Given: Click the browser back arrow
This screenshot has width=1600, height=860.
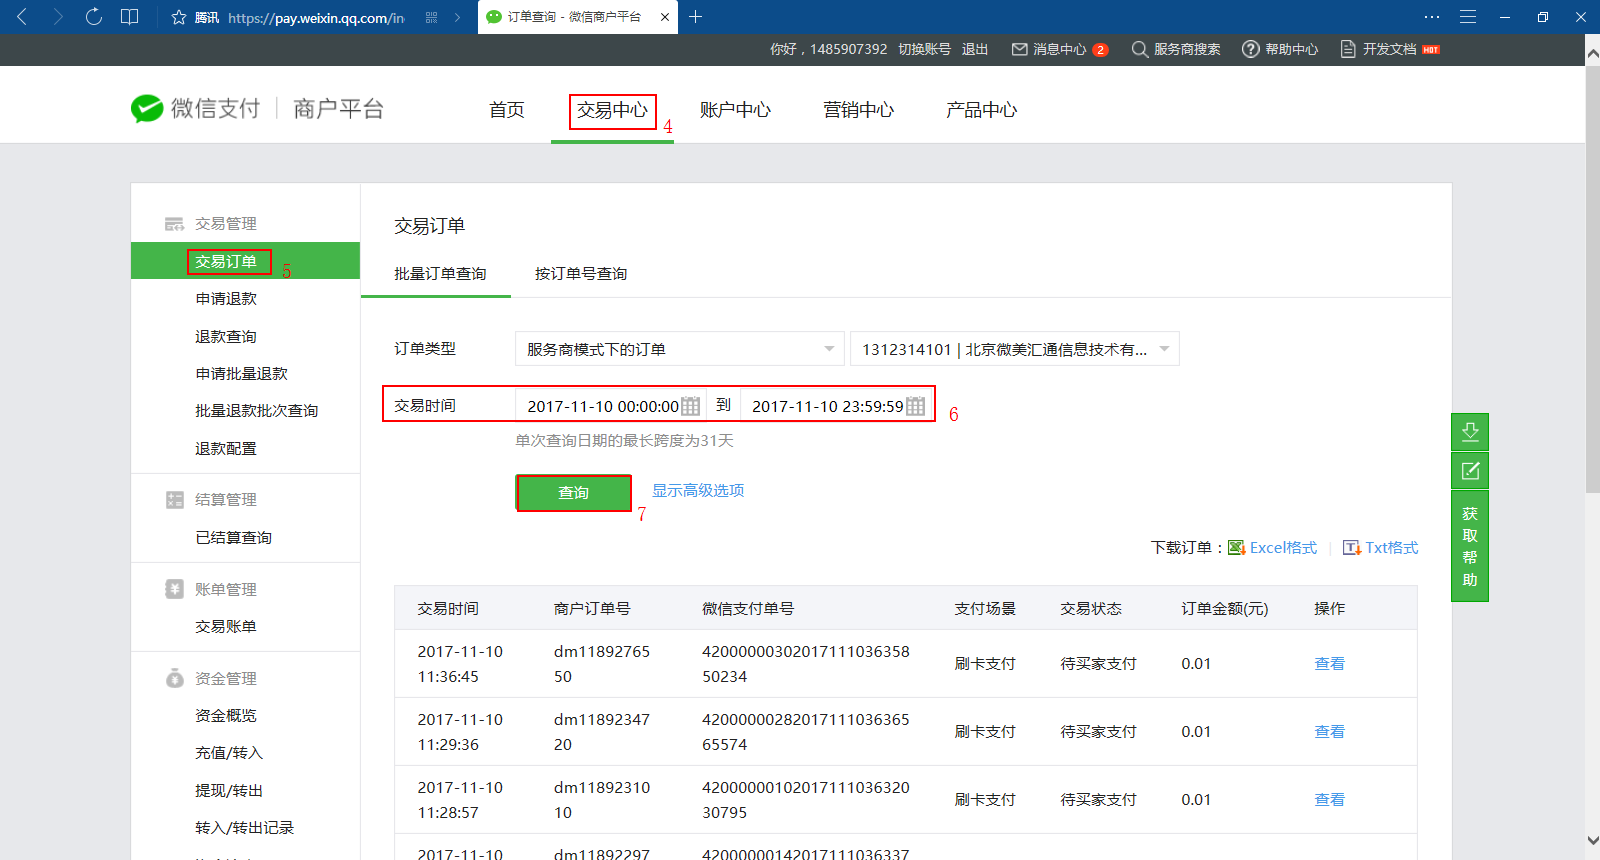Looking at the screenshot, I should (x=22, y=17).
